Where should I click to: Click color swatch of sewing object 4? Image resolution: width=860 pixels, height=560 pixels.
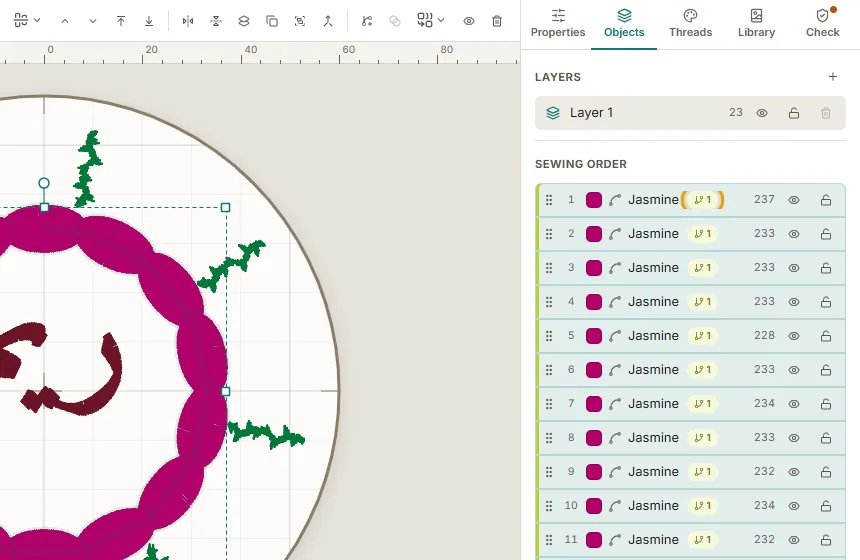pos(593,302)
